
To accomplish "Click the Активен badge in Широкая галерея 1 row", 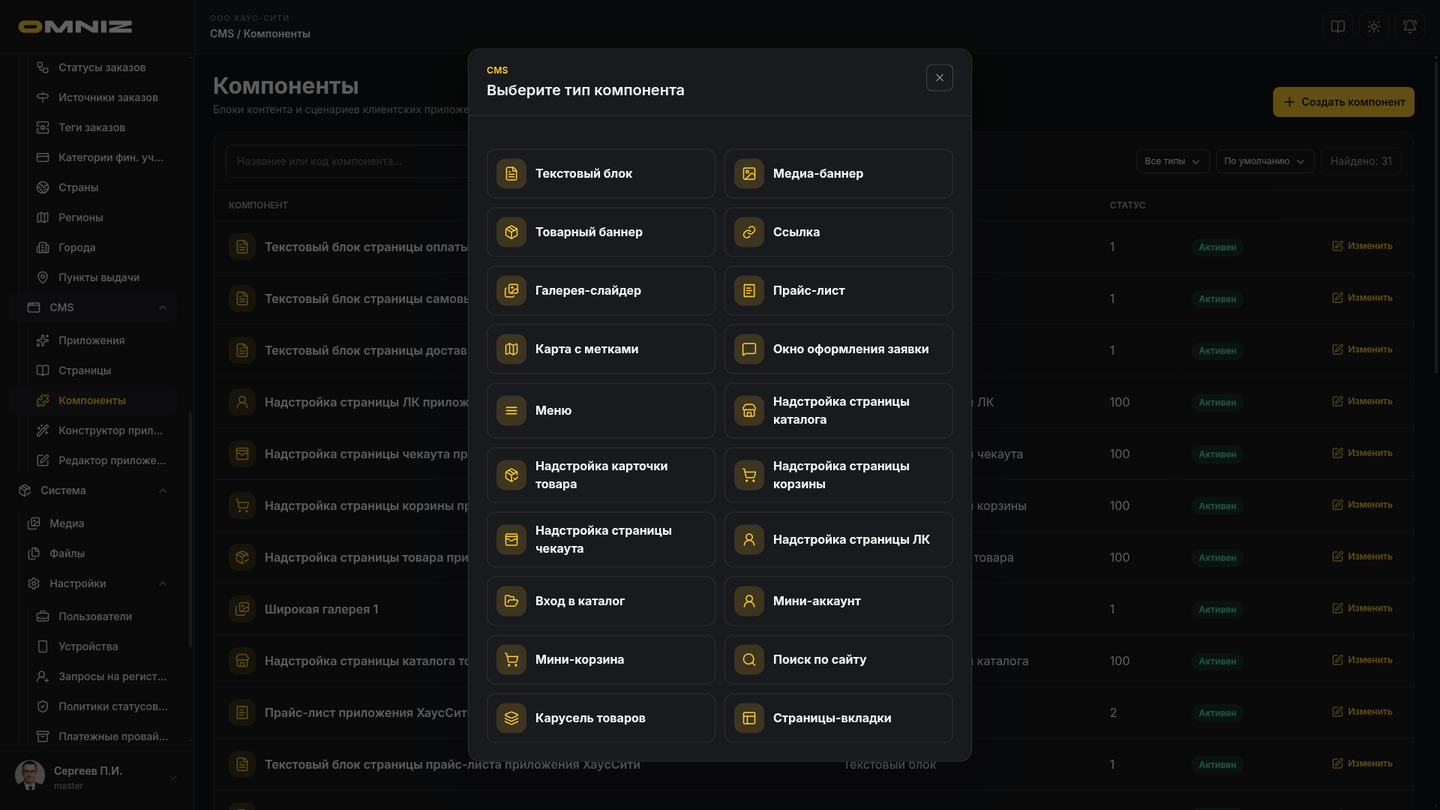I will coord(1217,609).
